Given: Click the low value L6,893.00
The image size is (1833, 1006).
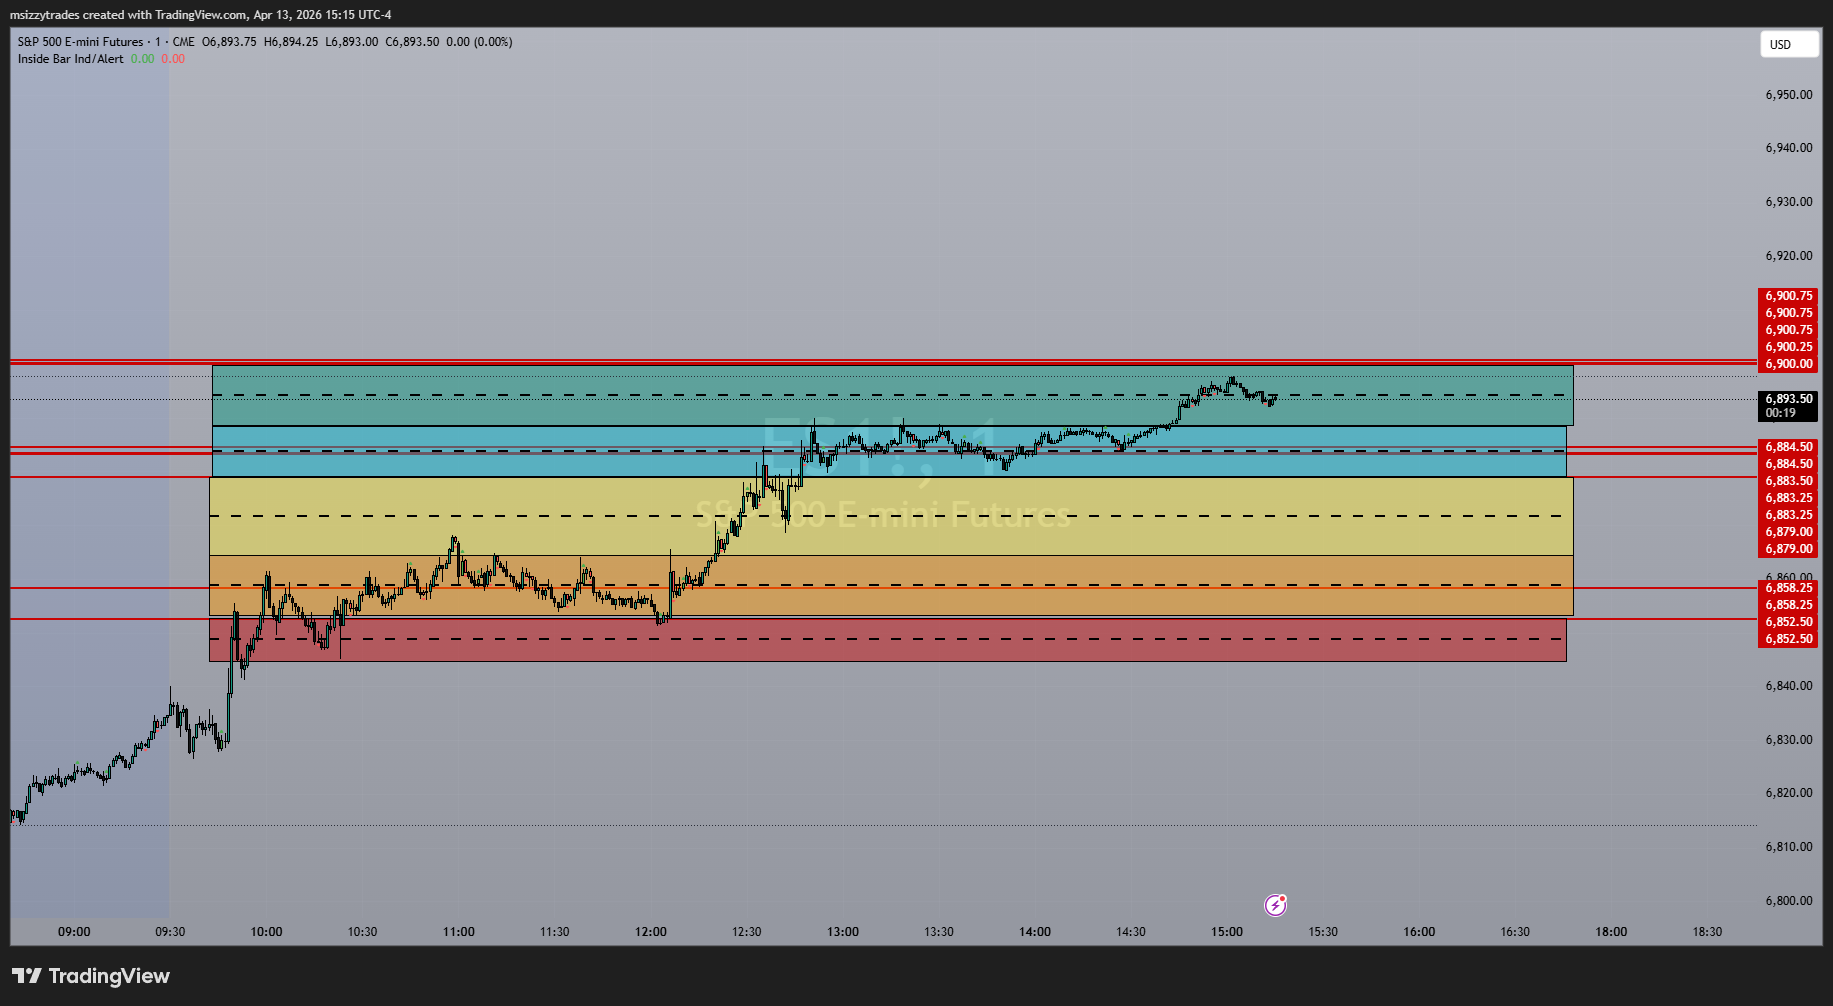Looking at the screenshot, I should 352,42.
